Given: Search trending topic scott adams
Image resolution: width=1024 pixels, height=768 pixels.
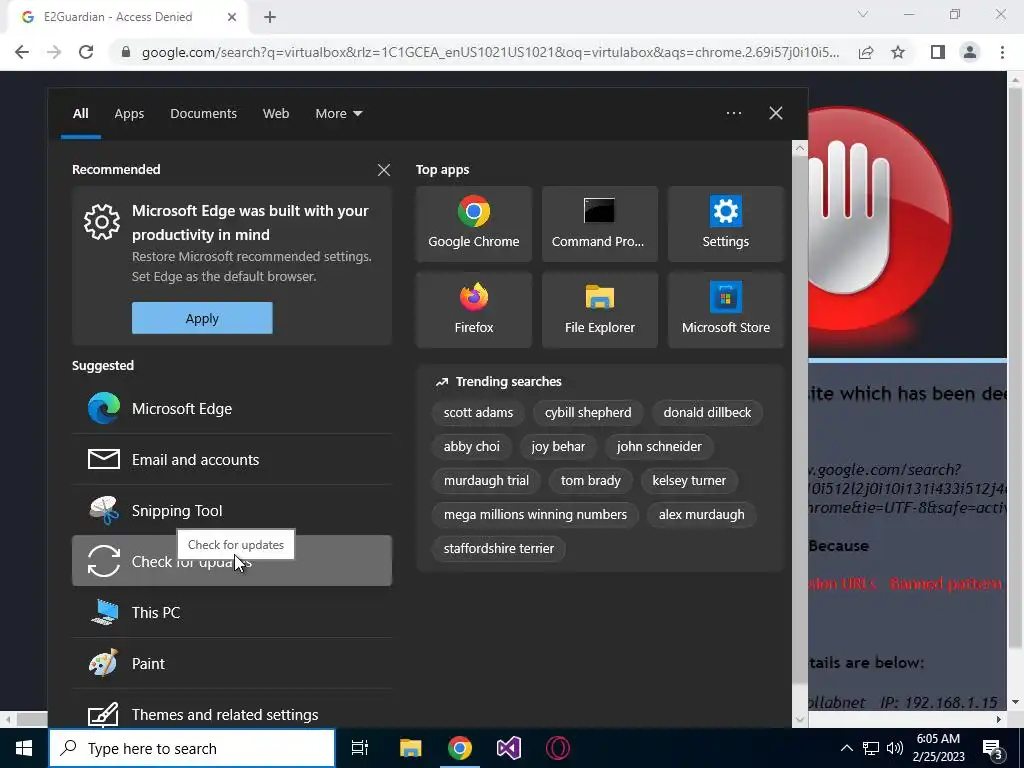Looking at the screenshot, I should tap(478, 413).
